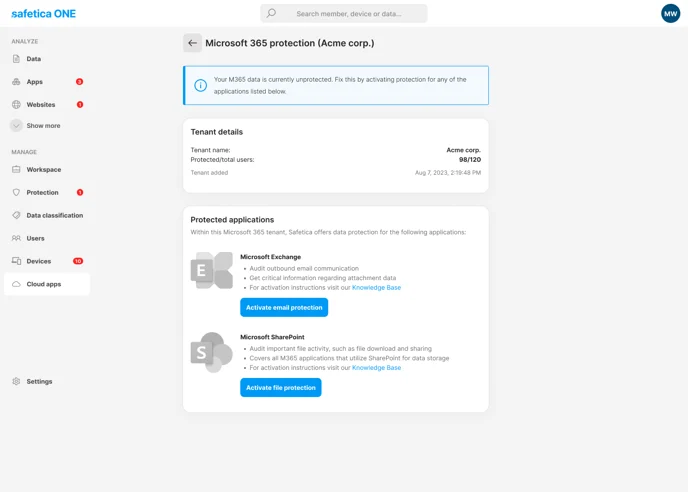Click the info icon in alert banner

pyautogui.click(x=200, y=85)
